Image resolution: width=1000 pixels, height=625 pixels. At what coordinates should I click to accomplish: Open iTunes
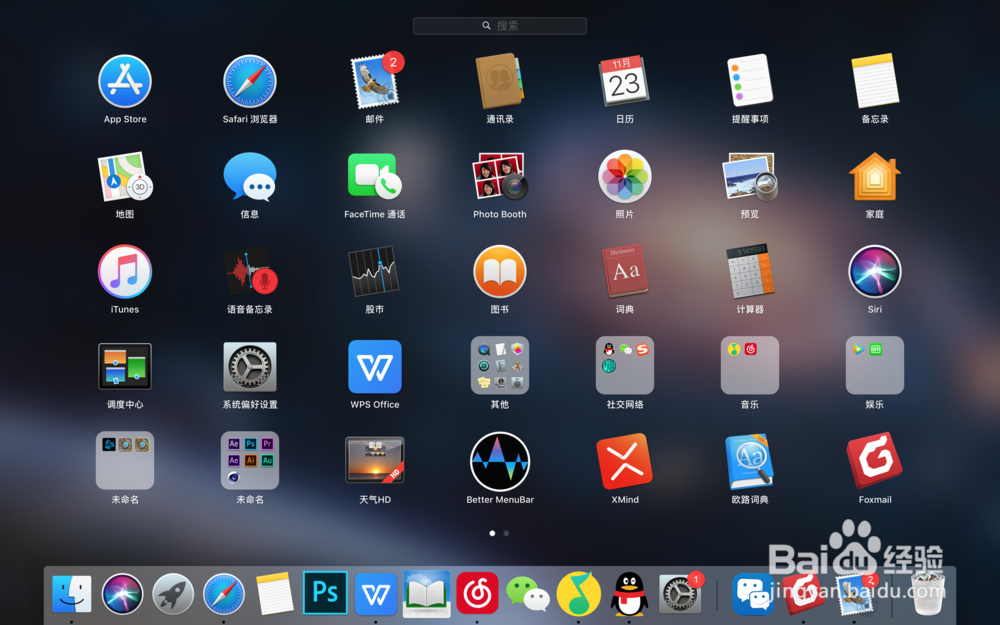click(x=125, y=271)
